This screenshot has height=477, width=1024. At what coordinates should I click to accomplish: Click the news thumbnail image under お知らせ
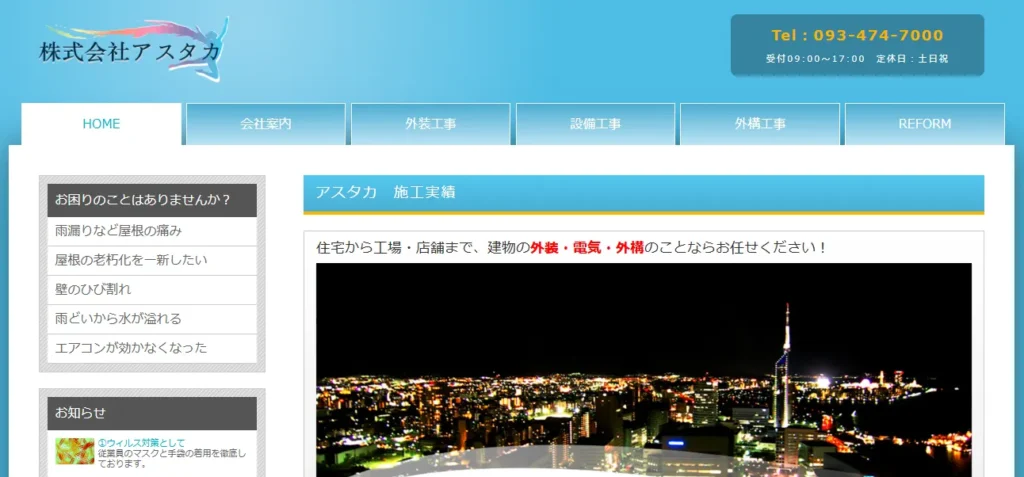75,451
